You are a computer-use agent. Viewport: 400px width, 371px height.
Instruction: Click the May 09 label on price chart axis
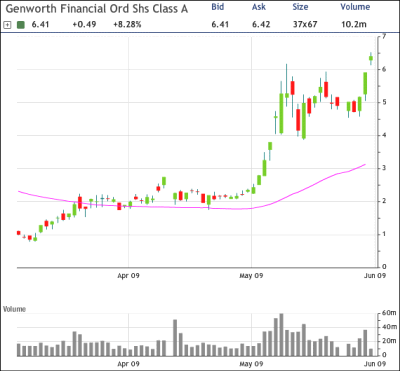tap(252, 276)
